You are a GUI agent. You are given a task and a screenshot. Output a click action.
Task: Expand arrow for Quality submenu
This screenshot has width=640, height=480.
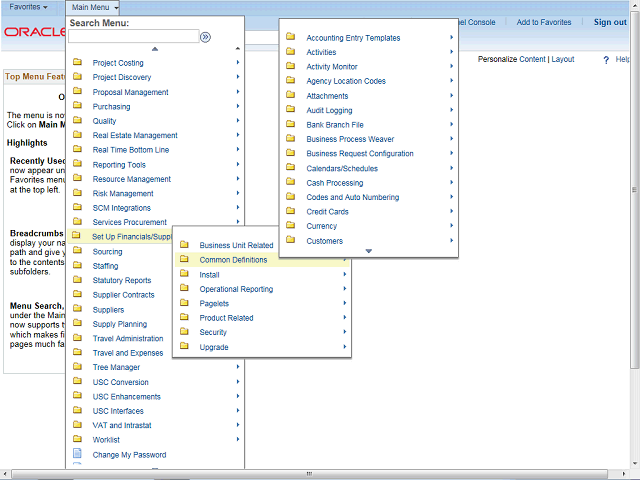pyautogui.click(x=238, y=120)
